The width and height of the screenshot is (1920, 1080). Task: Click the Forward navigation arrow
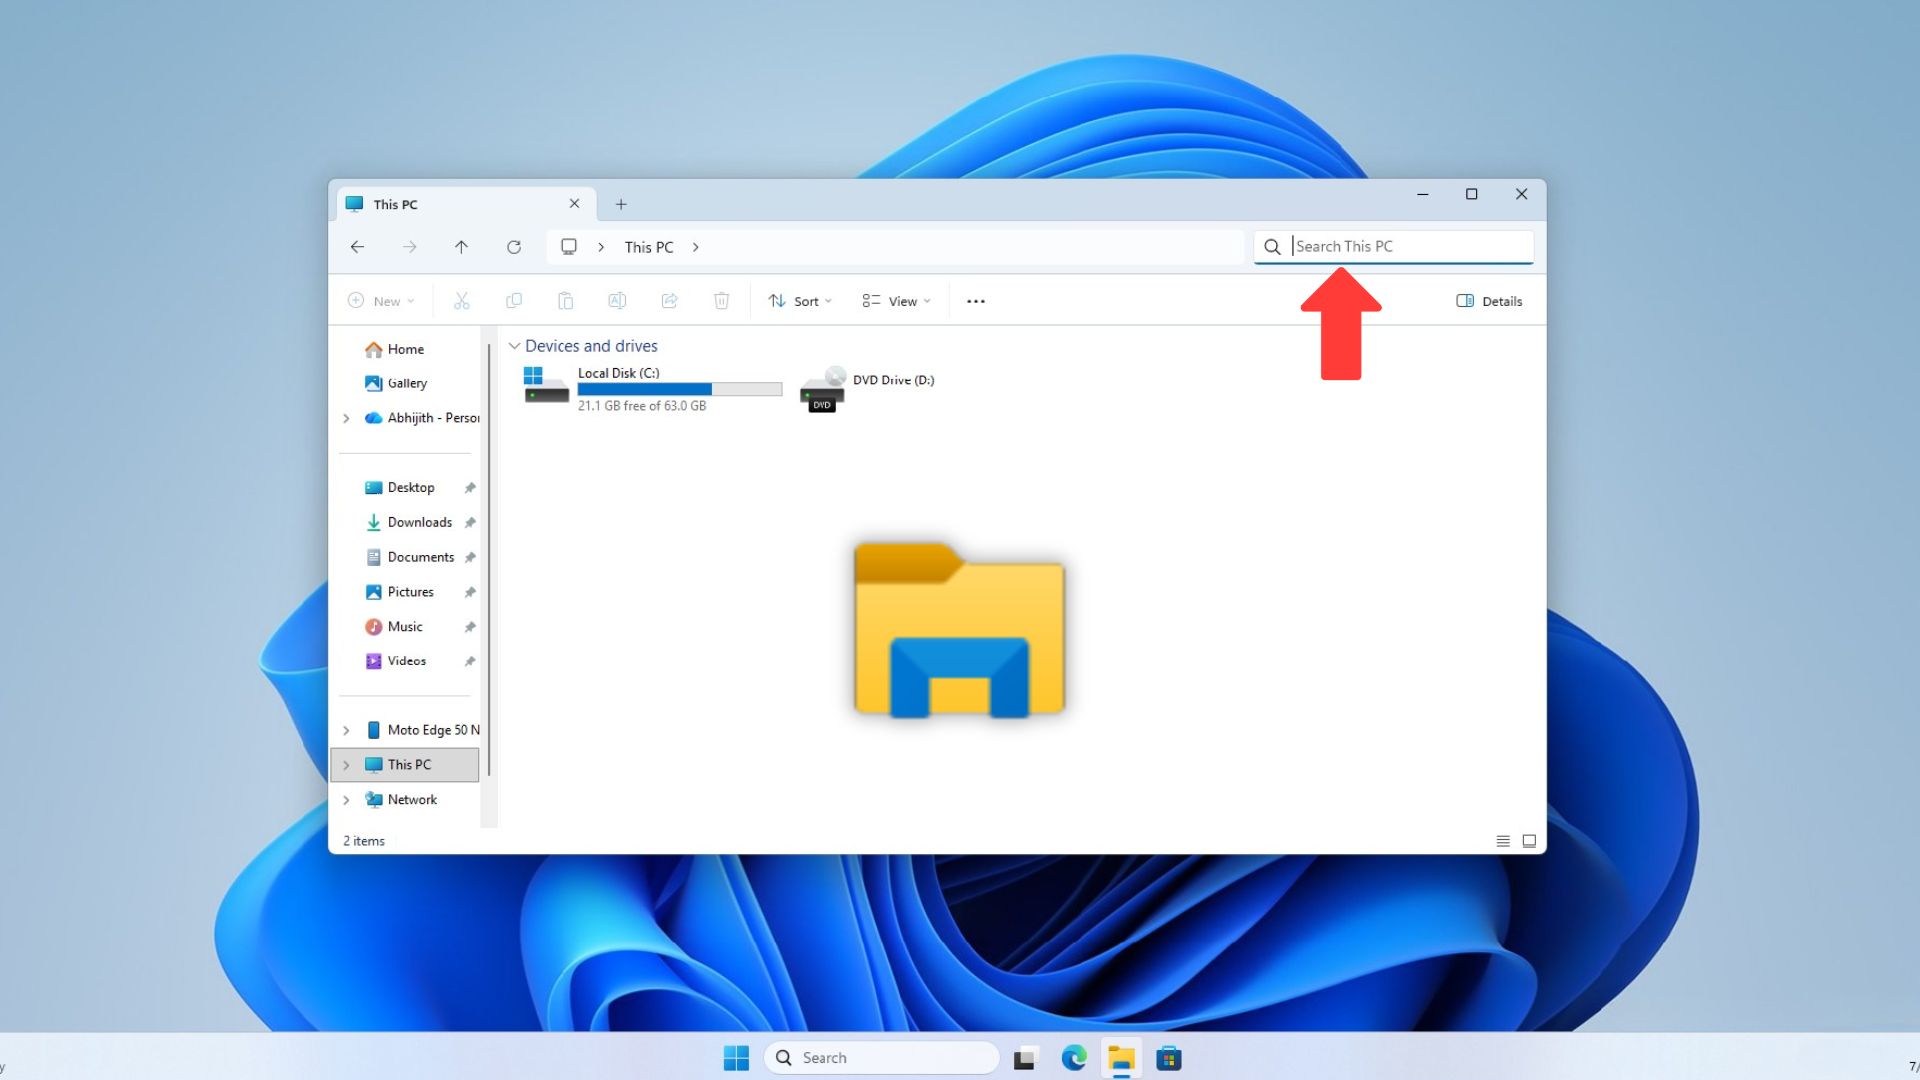tap(409, 247)
